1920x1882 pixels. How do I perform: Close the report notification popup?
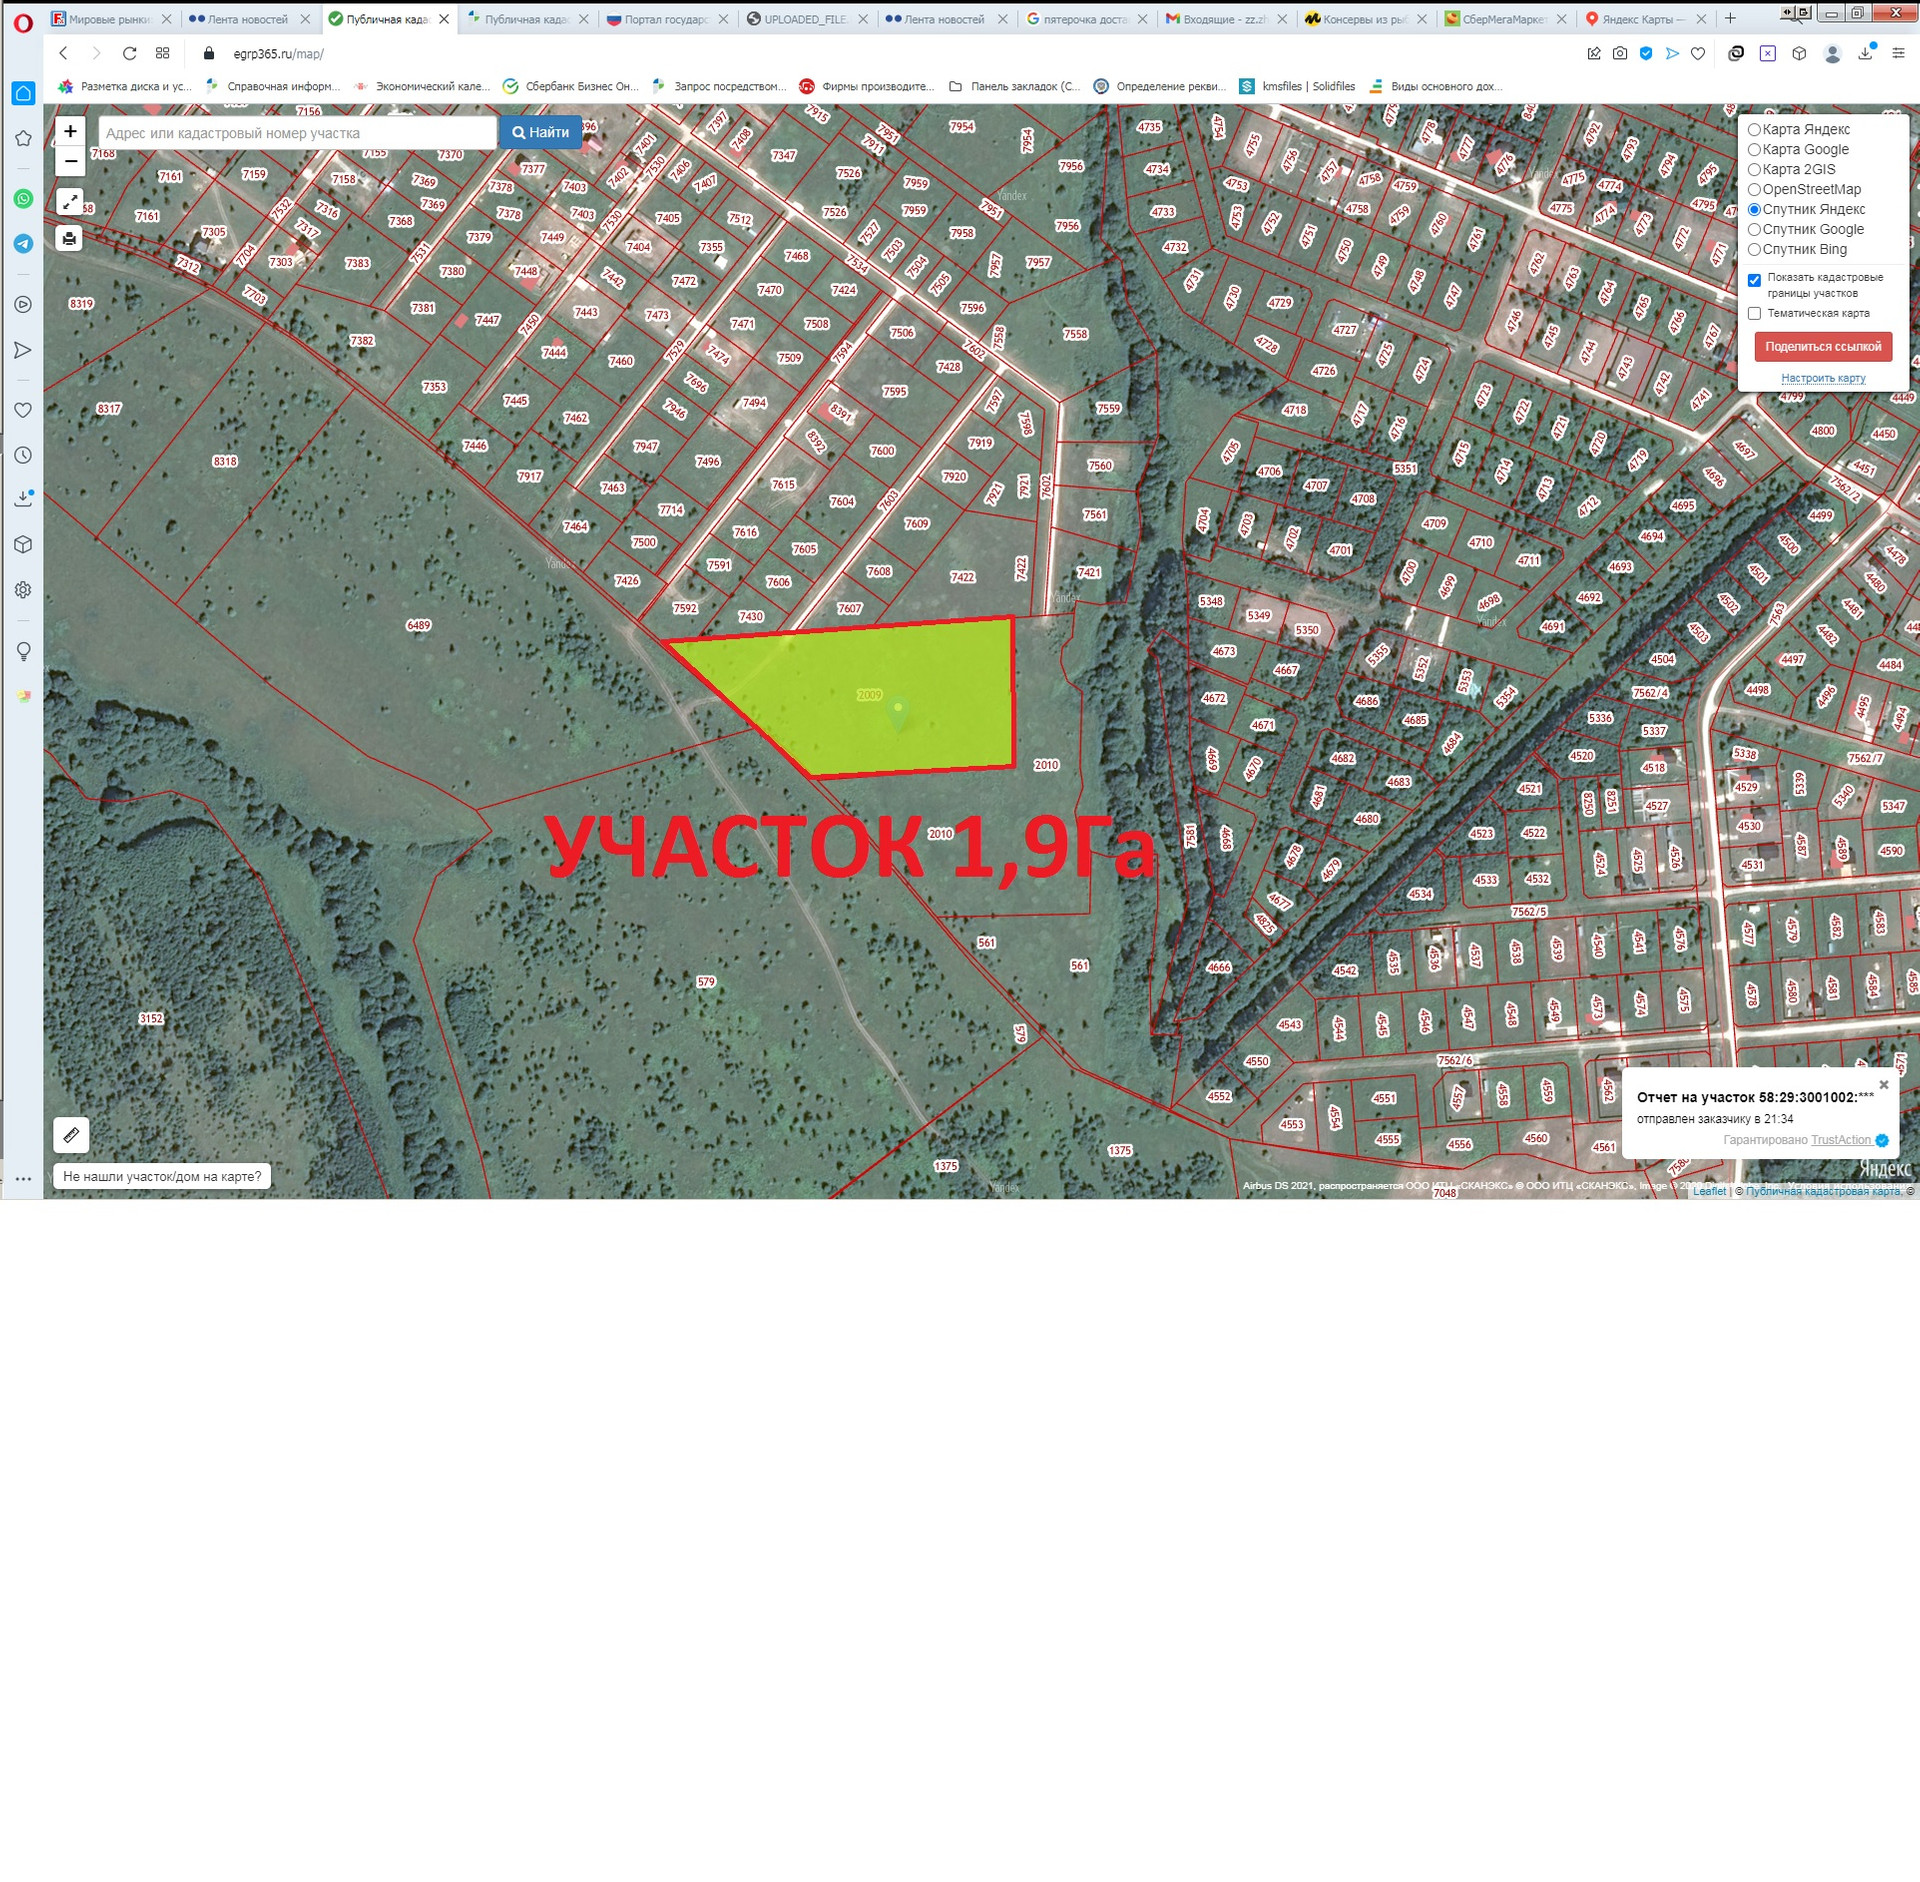coord(1884,1085)
